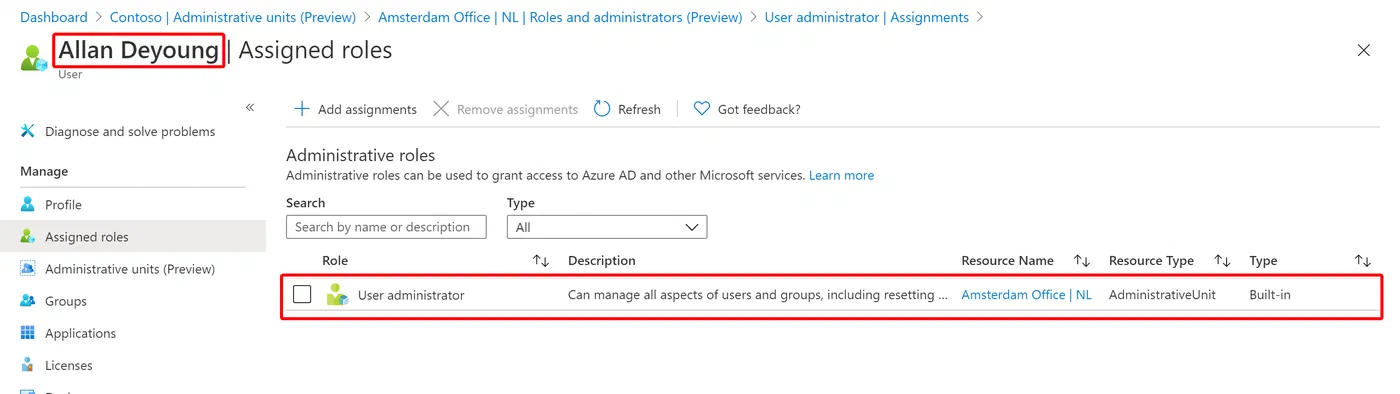This screenshot has width=1400, height=394.
Task: Open Applications menu item
Action: click(80, 333)
